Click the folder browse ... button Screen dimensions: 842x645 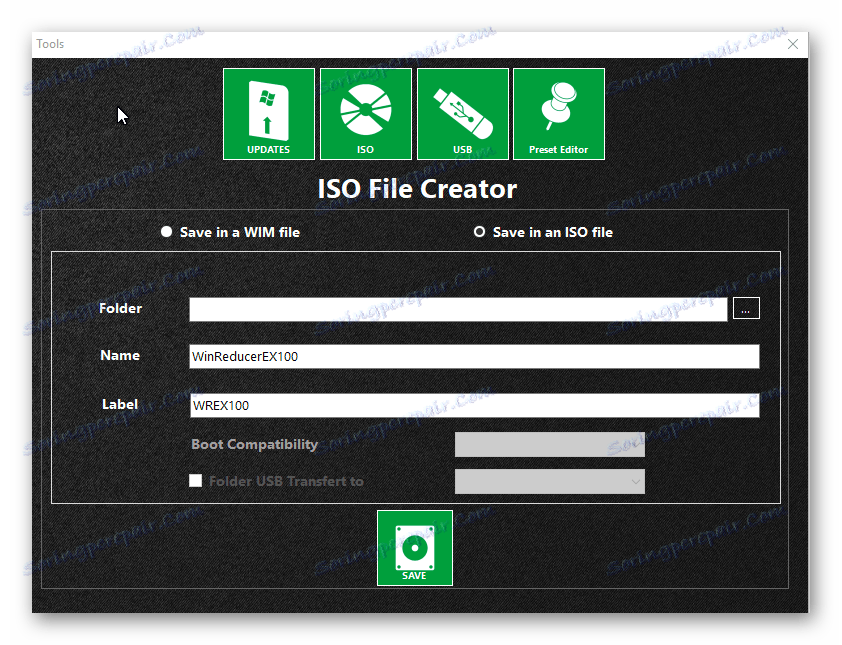tap(745, 308)
